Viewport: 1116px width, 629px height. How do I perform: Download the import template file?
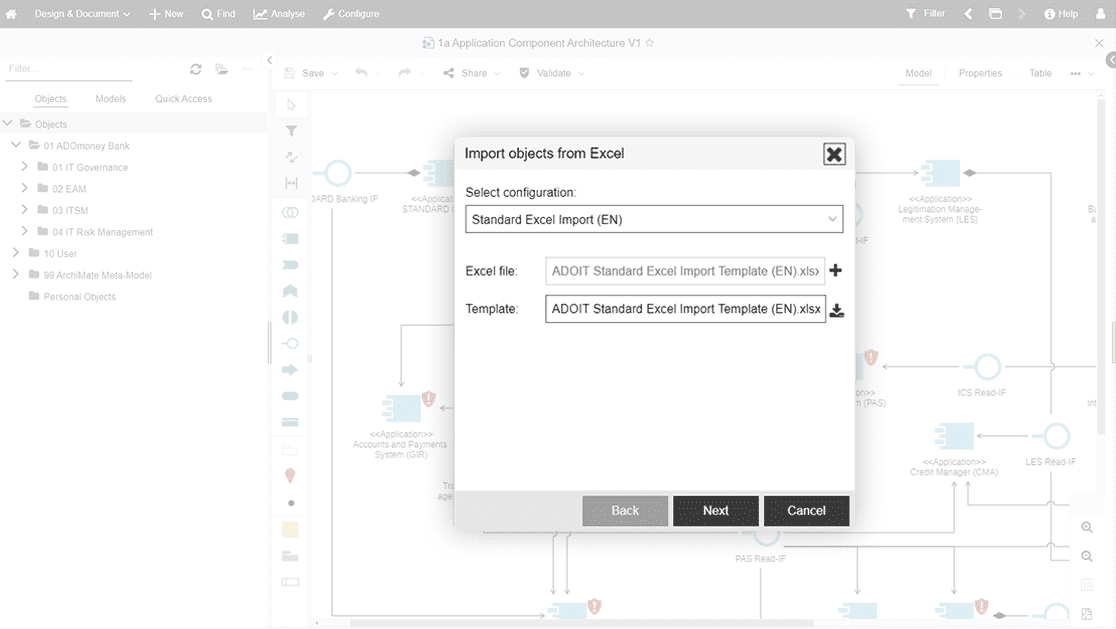pos(837,310)
